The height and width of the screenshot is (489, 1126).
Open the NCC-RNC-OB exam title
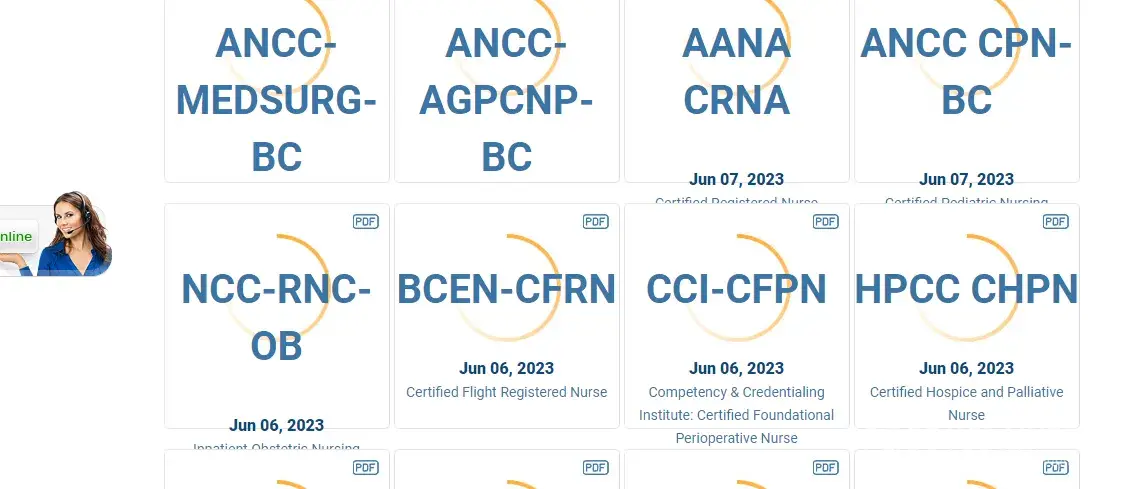[x=277, y=317]
